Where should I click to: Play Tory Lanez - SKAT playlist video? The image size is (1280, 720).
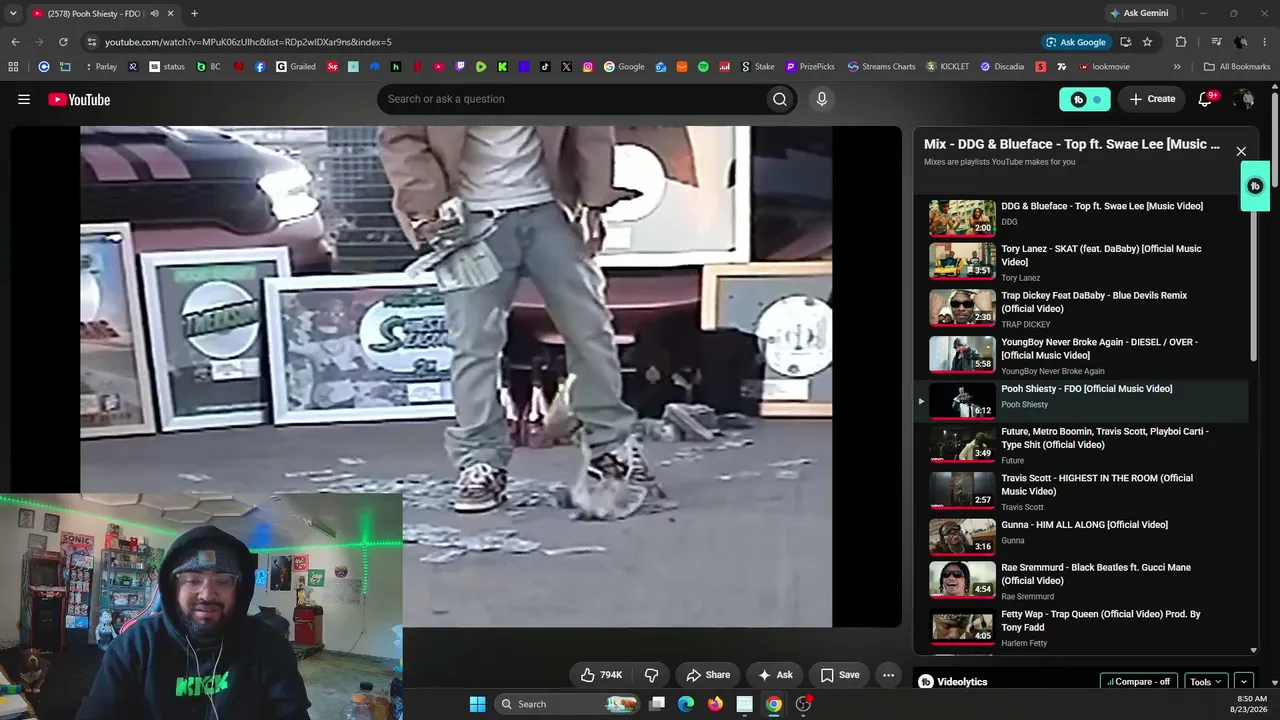point(1080,262)
